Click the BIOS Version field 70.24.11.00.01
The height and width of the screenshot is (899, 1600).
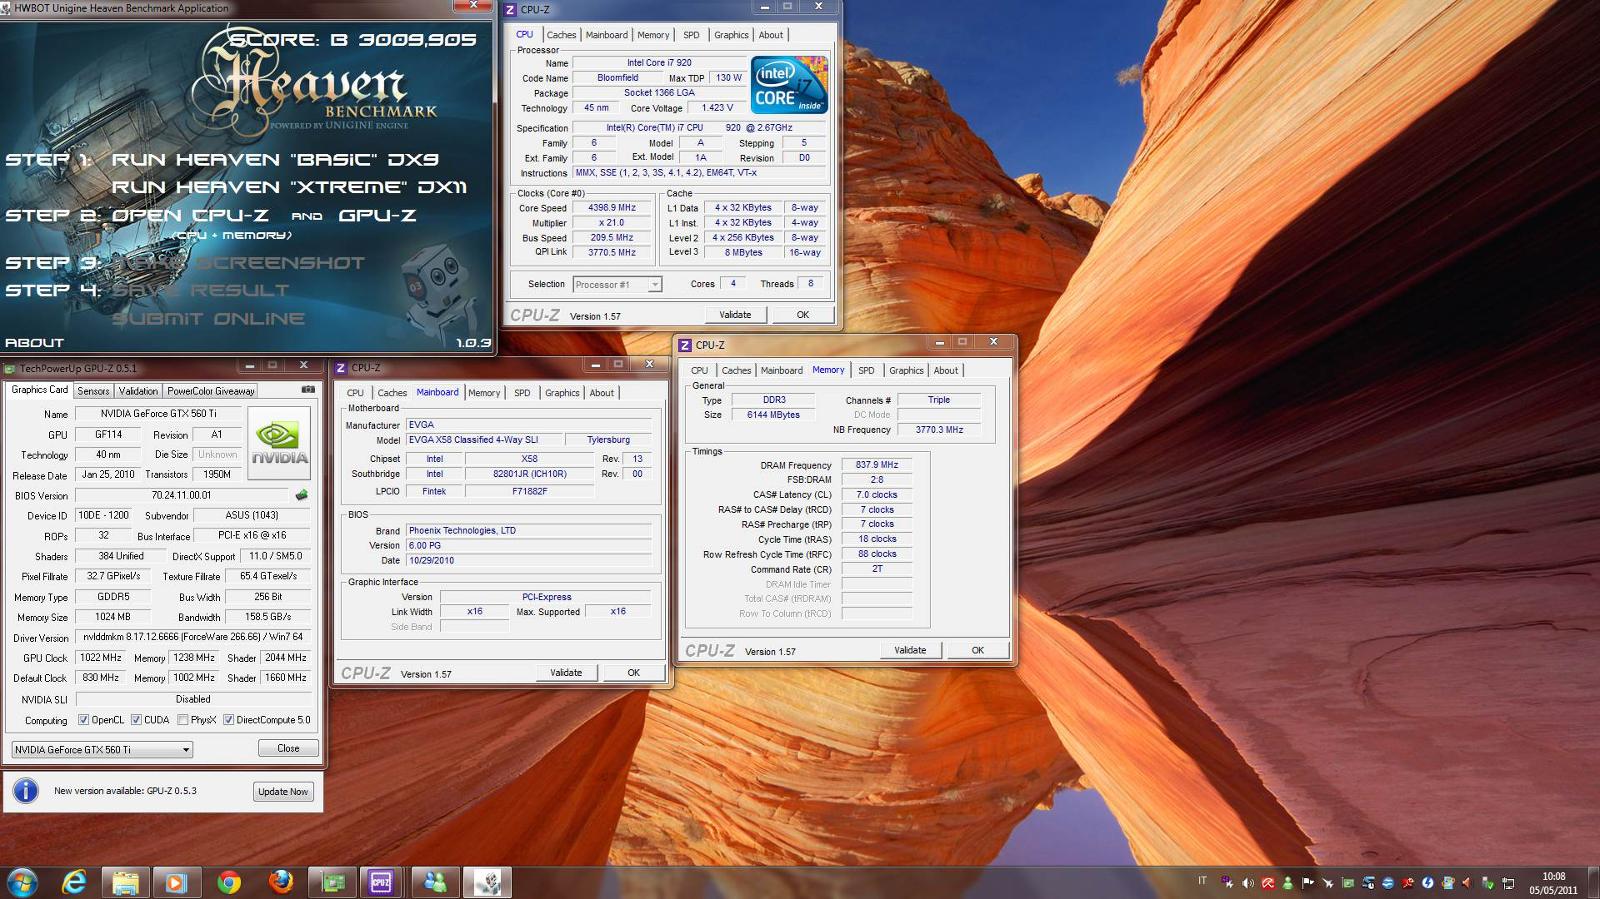pos(181,495)
